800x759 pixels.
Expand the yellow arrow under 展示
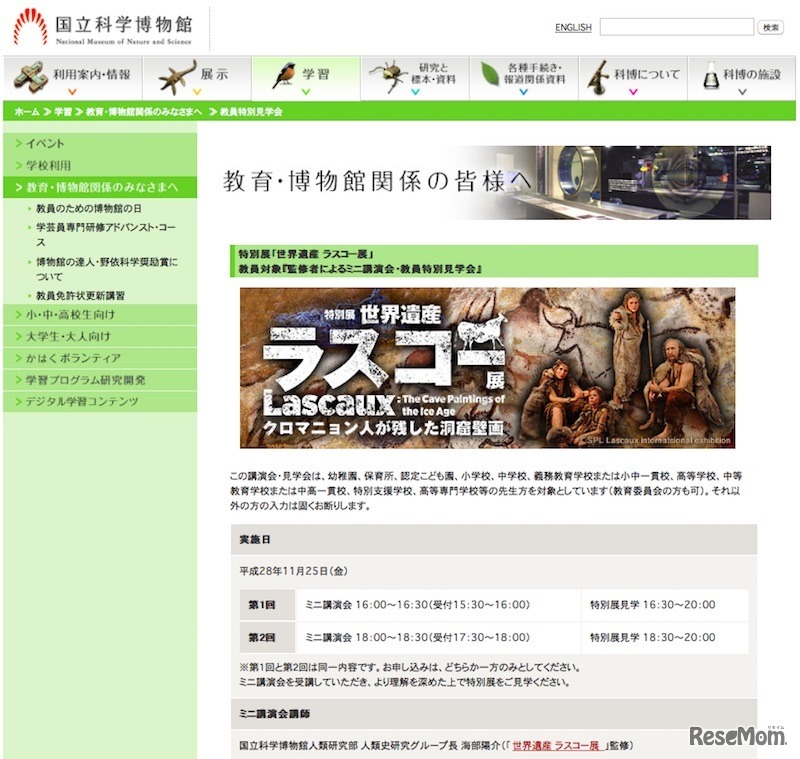197,92
